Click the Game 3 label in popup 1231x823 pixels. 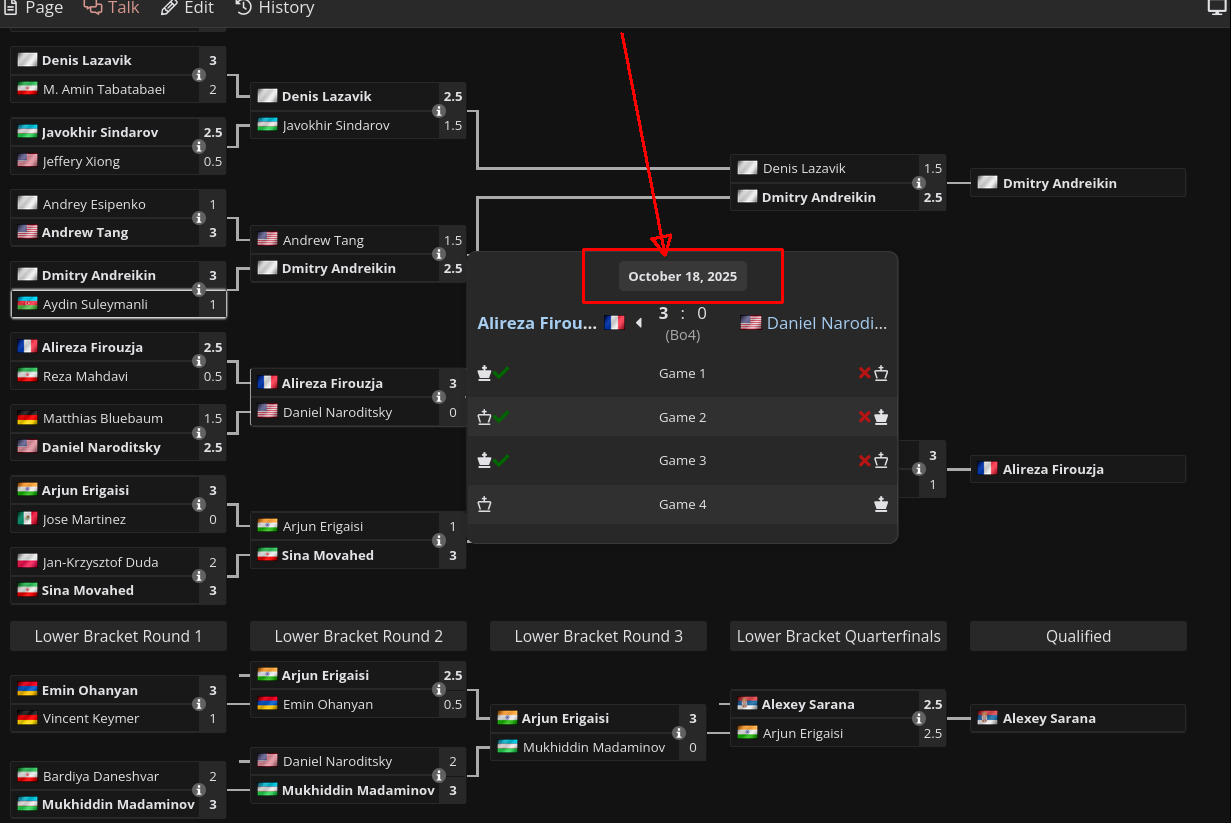682,460
